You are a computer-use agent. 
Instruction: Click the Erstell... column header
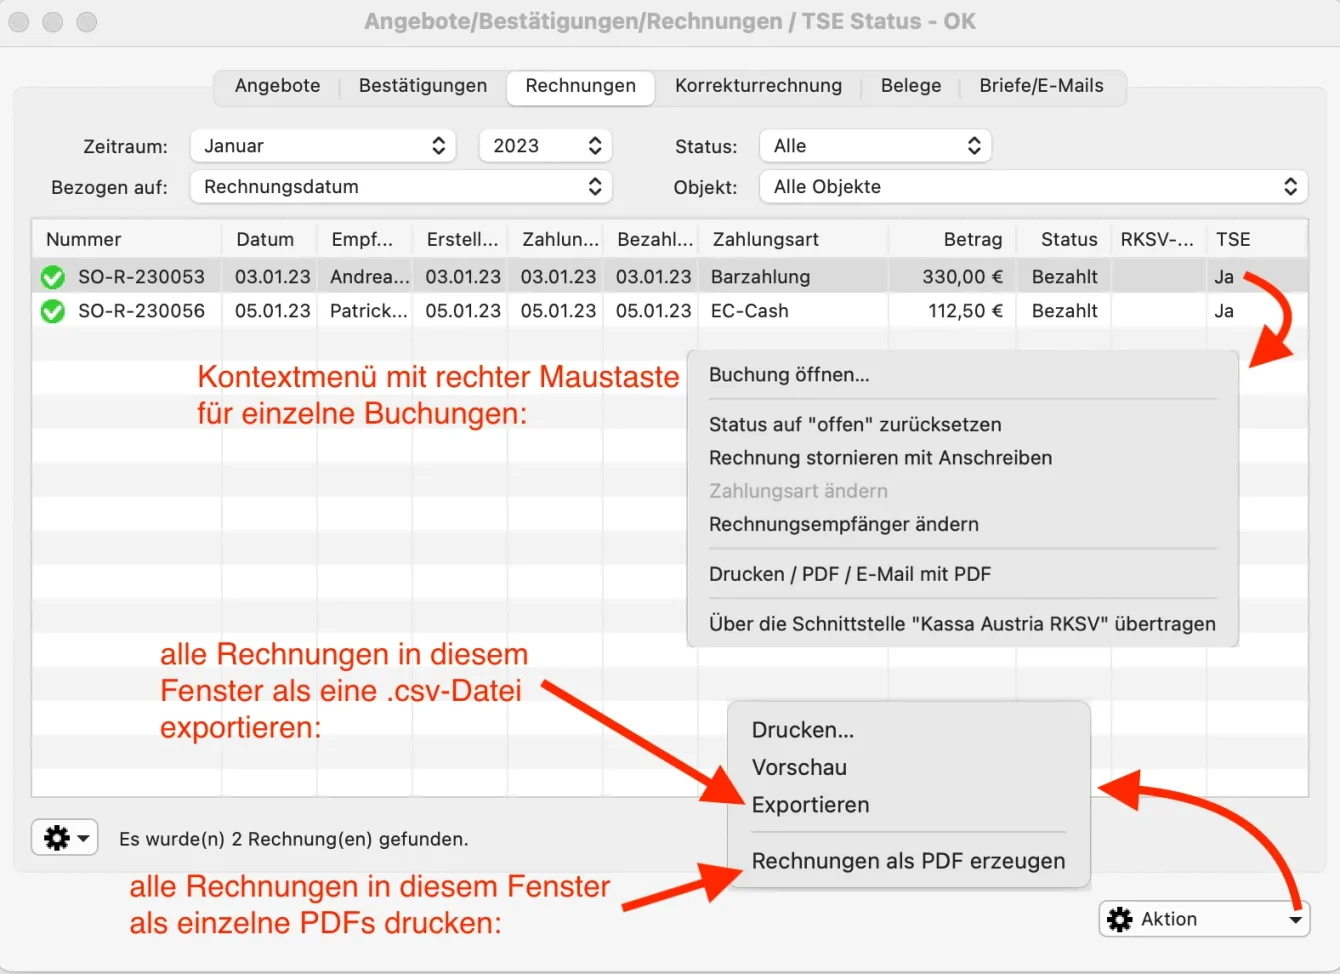pyautogui.click(x=461, y=239)
